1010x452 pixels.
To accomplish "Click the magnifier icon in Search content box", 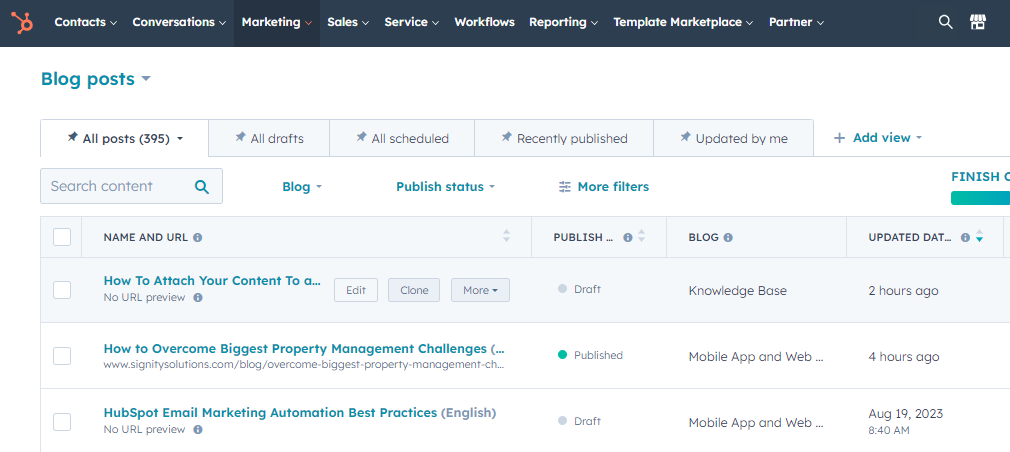I will coord(202,187).
